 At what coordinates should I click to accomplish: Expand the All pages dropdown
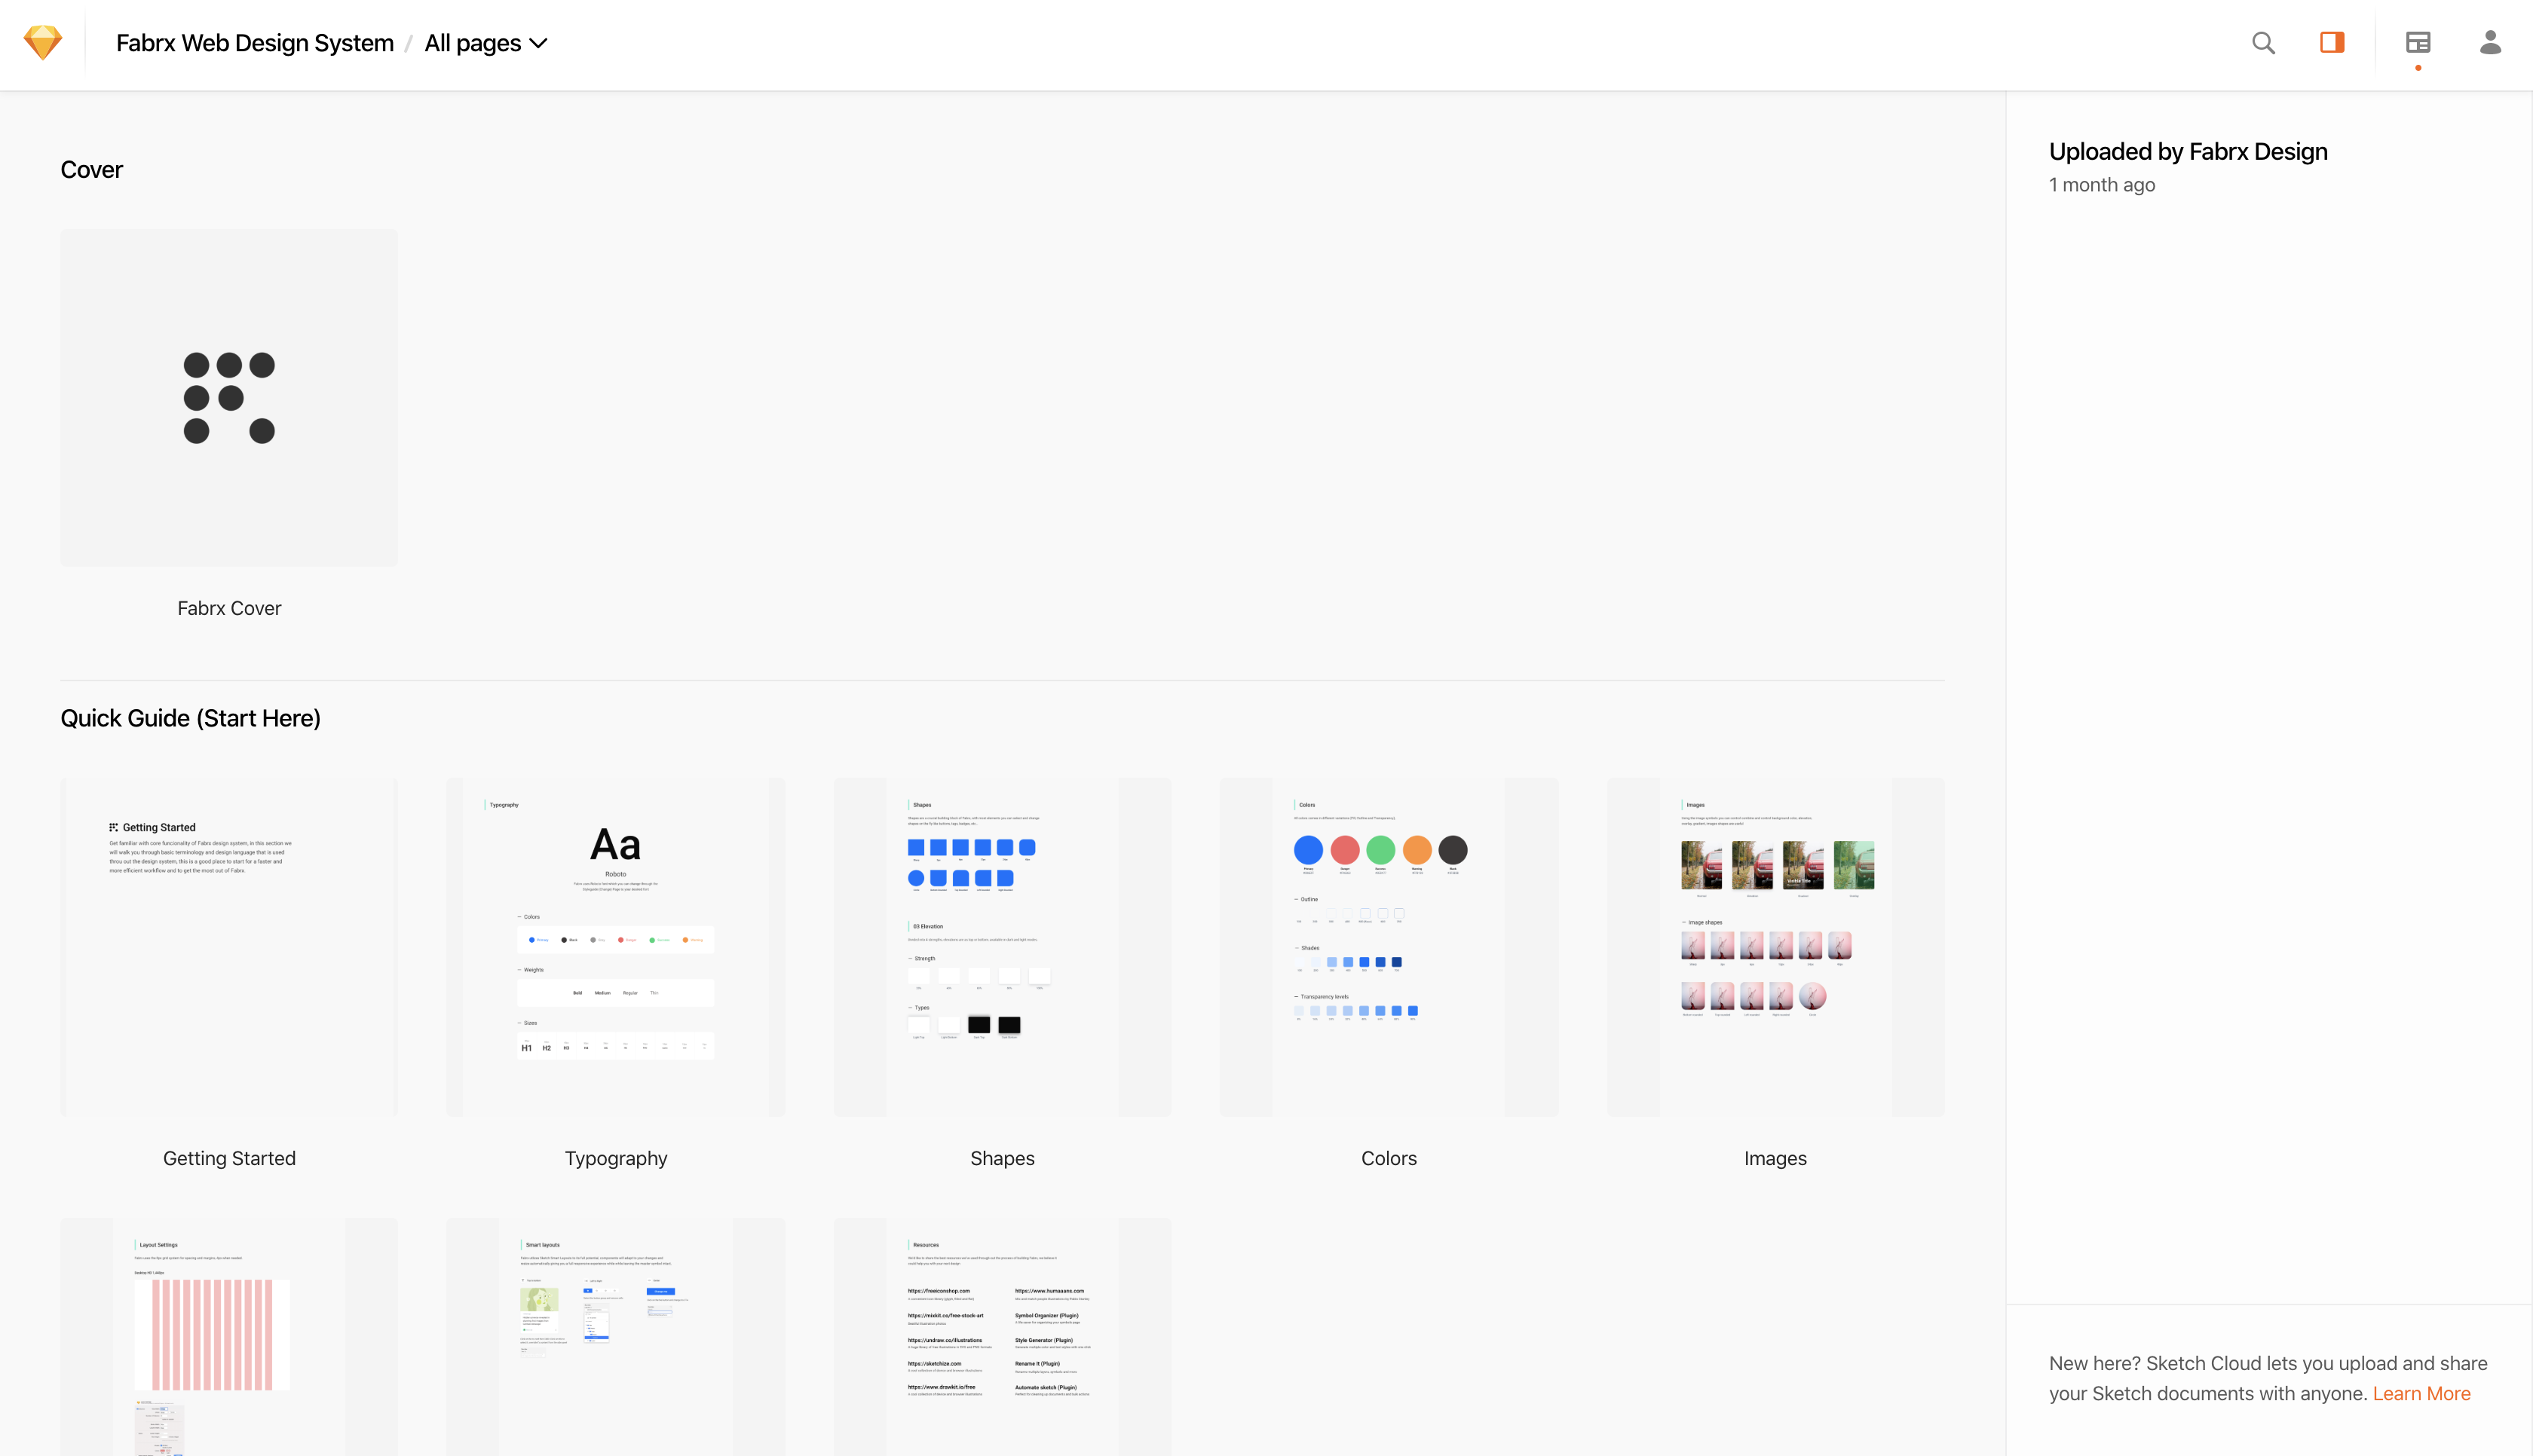473,43
